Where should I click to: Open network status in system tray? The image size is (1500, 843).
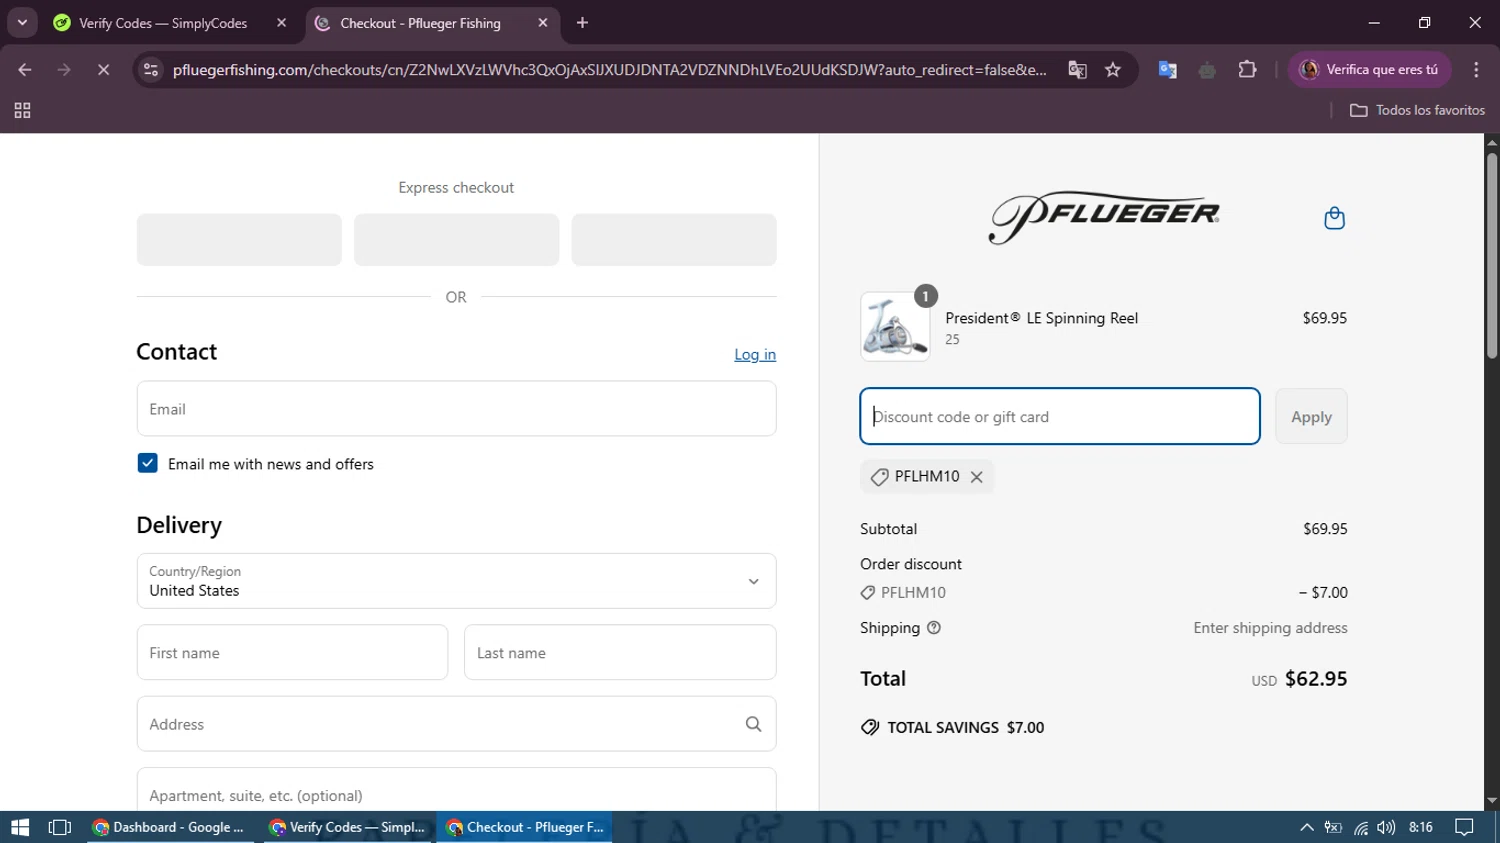coord(1361,827)
